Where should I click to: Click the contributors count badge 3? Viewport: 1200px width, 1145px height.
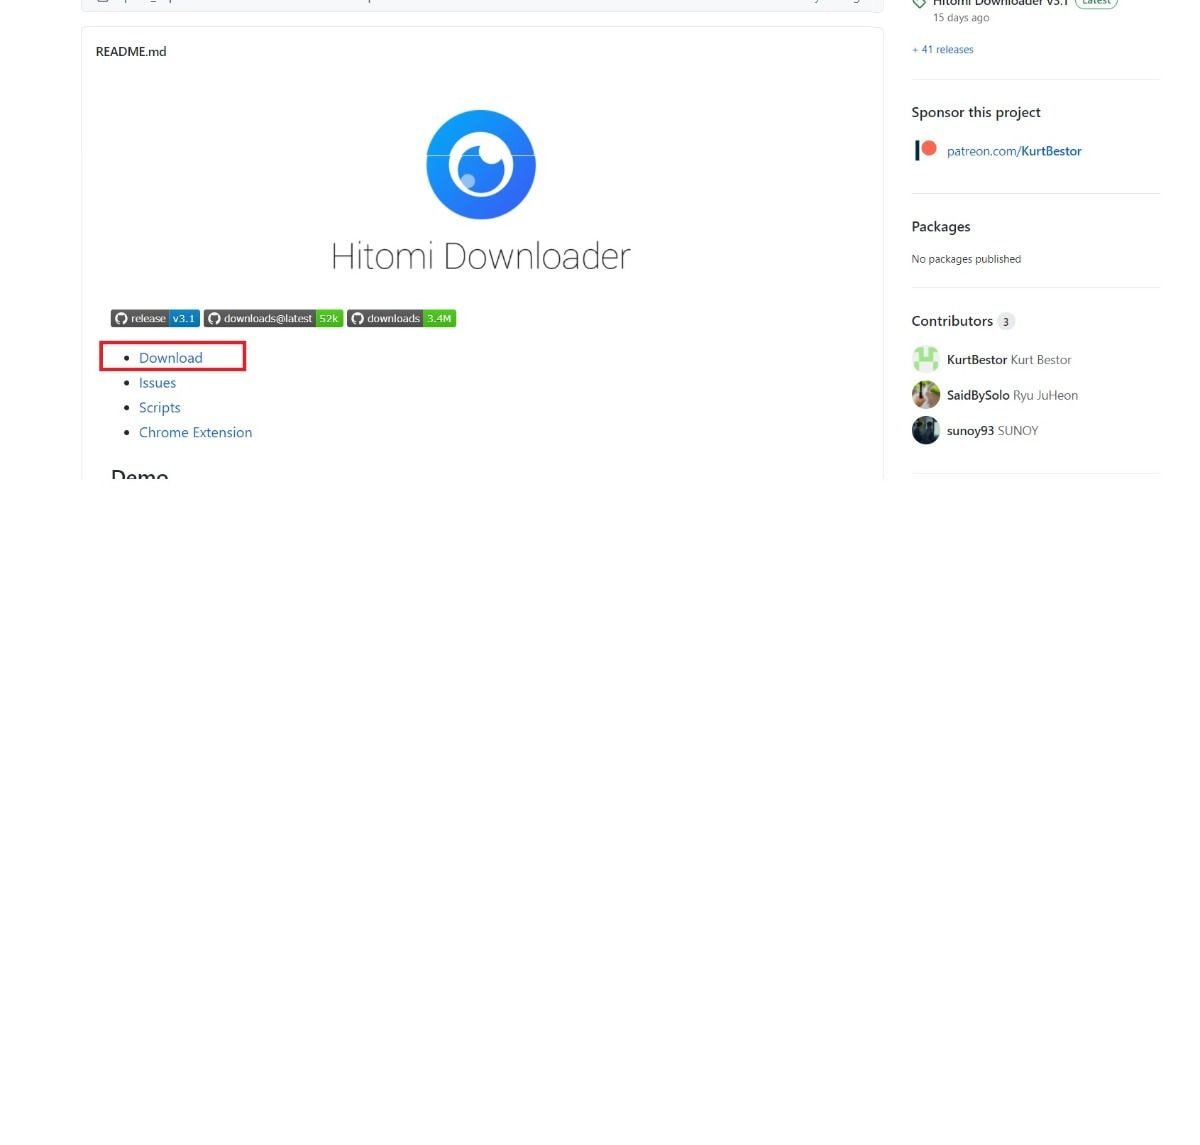click(x=1006, y=322)
